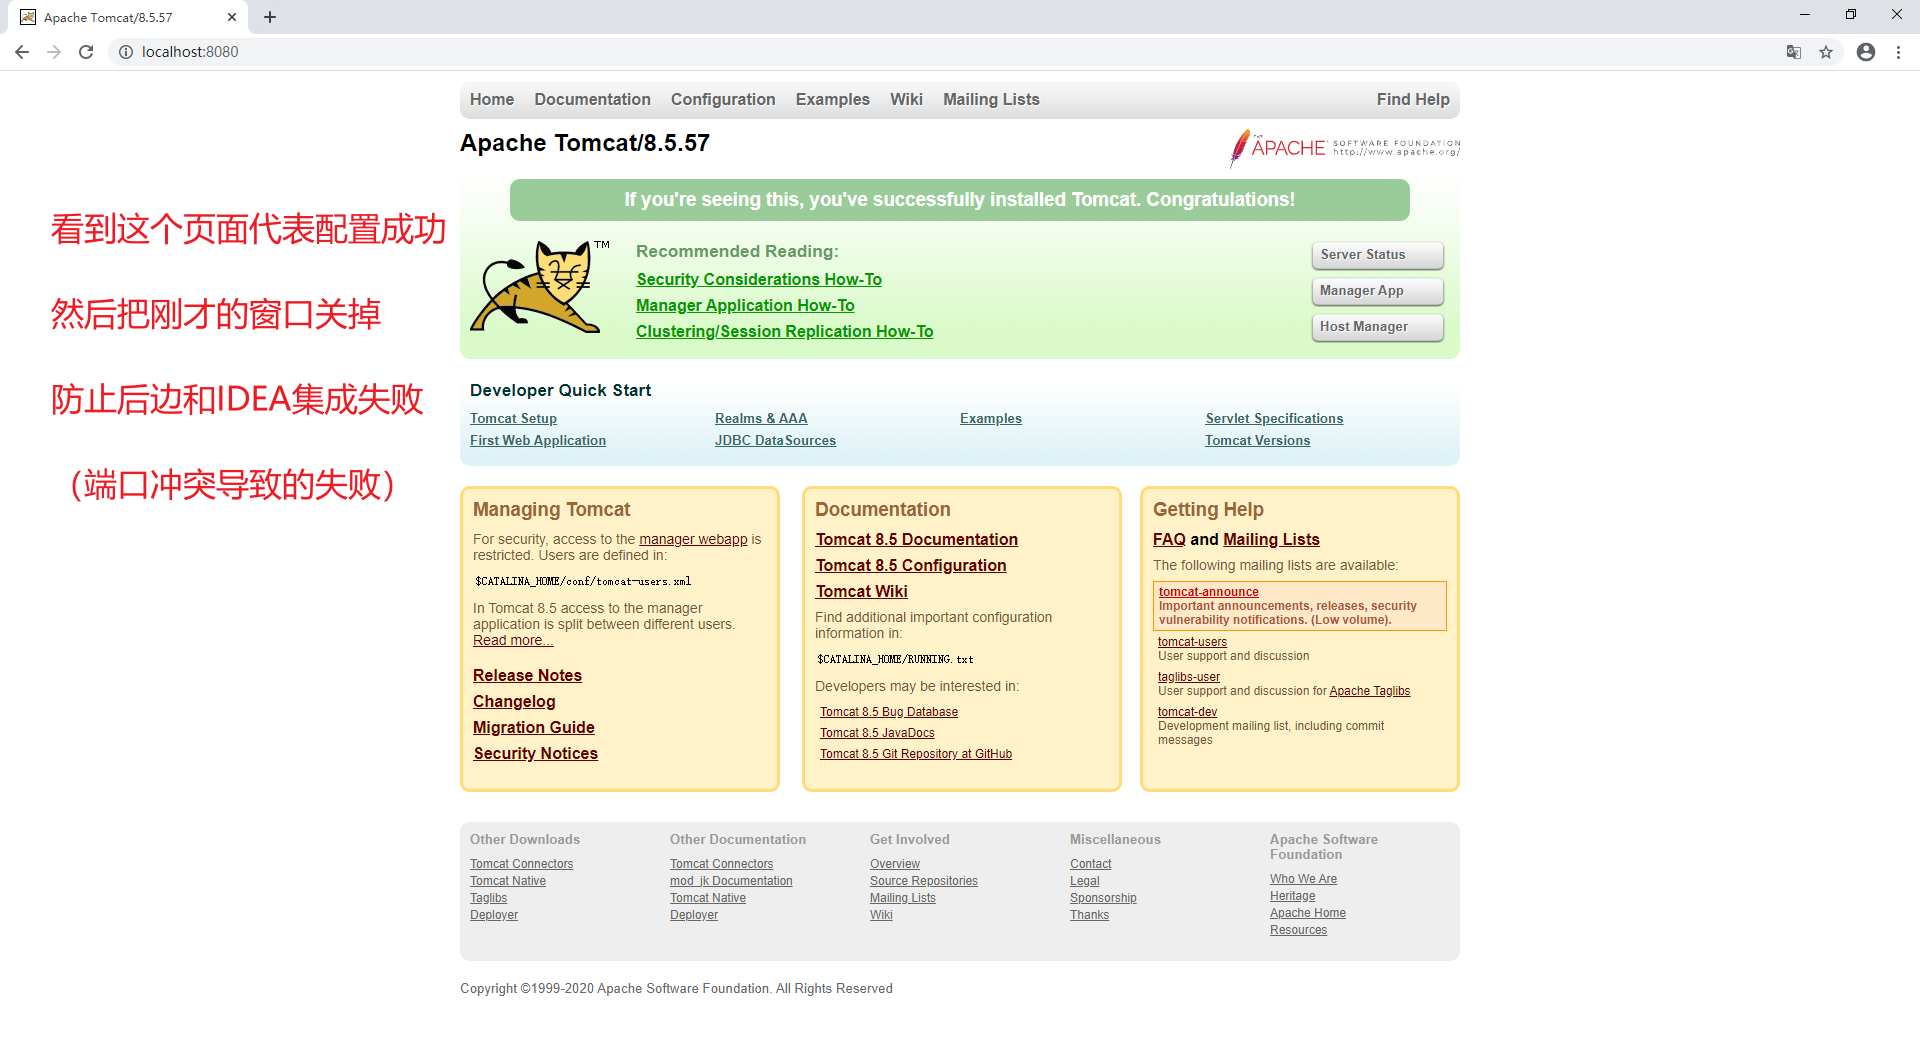The width and height of the screenshot is (1920, 1040).
Task: Open the Changelog link
Action: coord(514,702)
